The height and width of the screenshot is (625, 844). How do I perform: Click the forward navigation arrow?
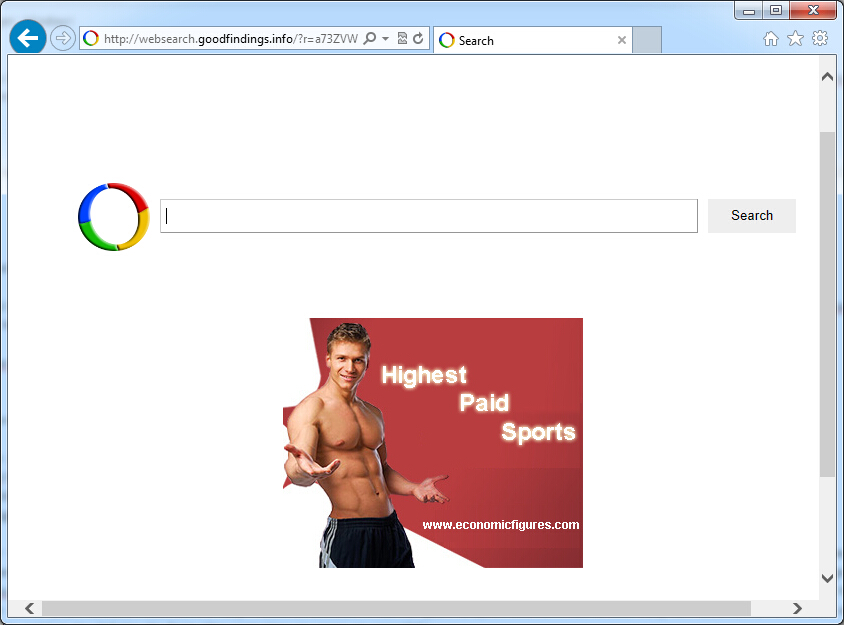coord(62,39)
